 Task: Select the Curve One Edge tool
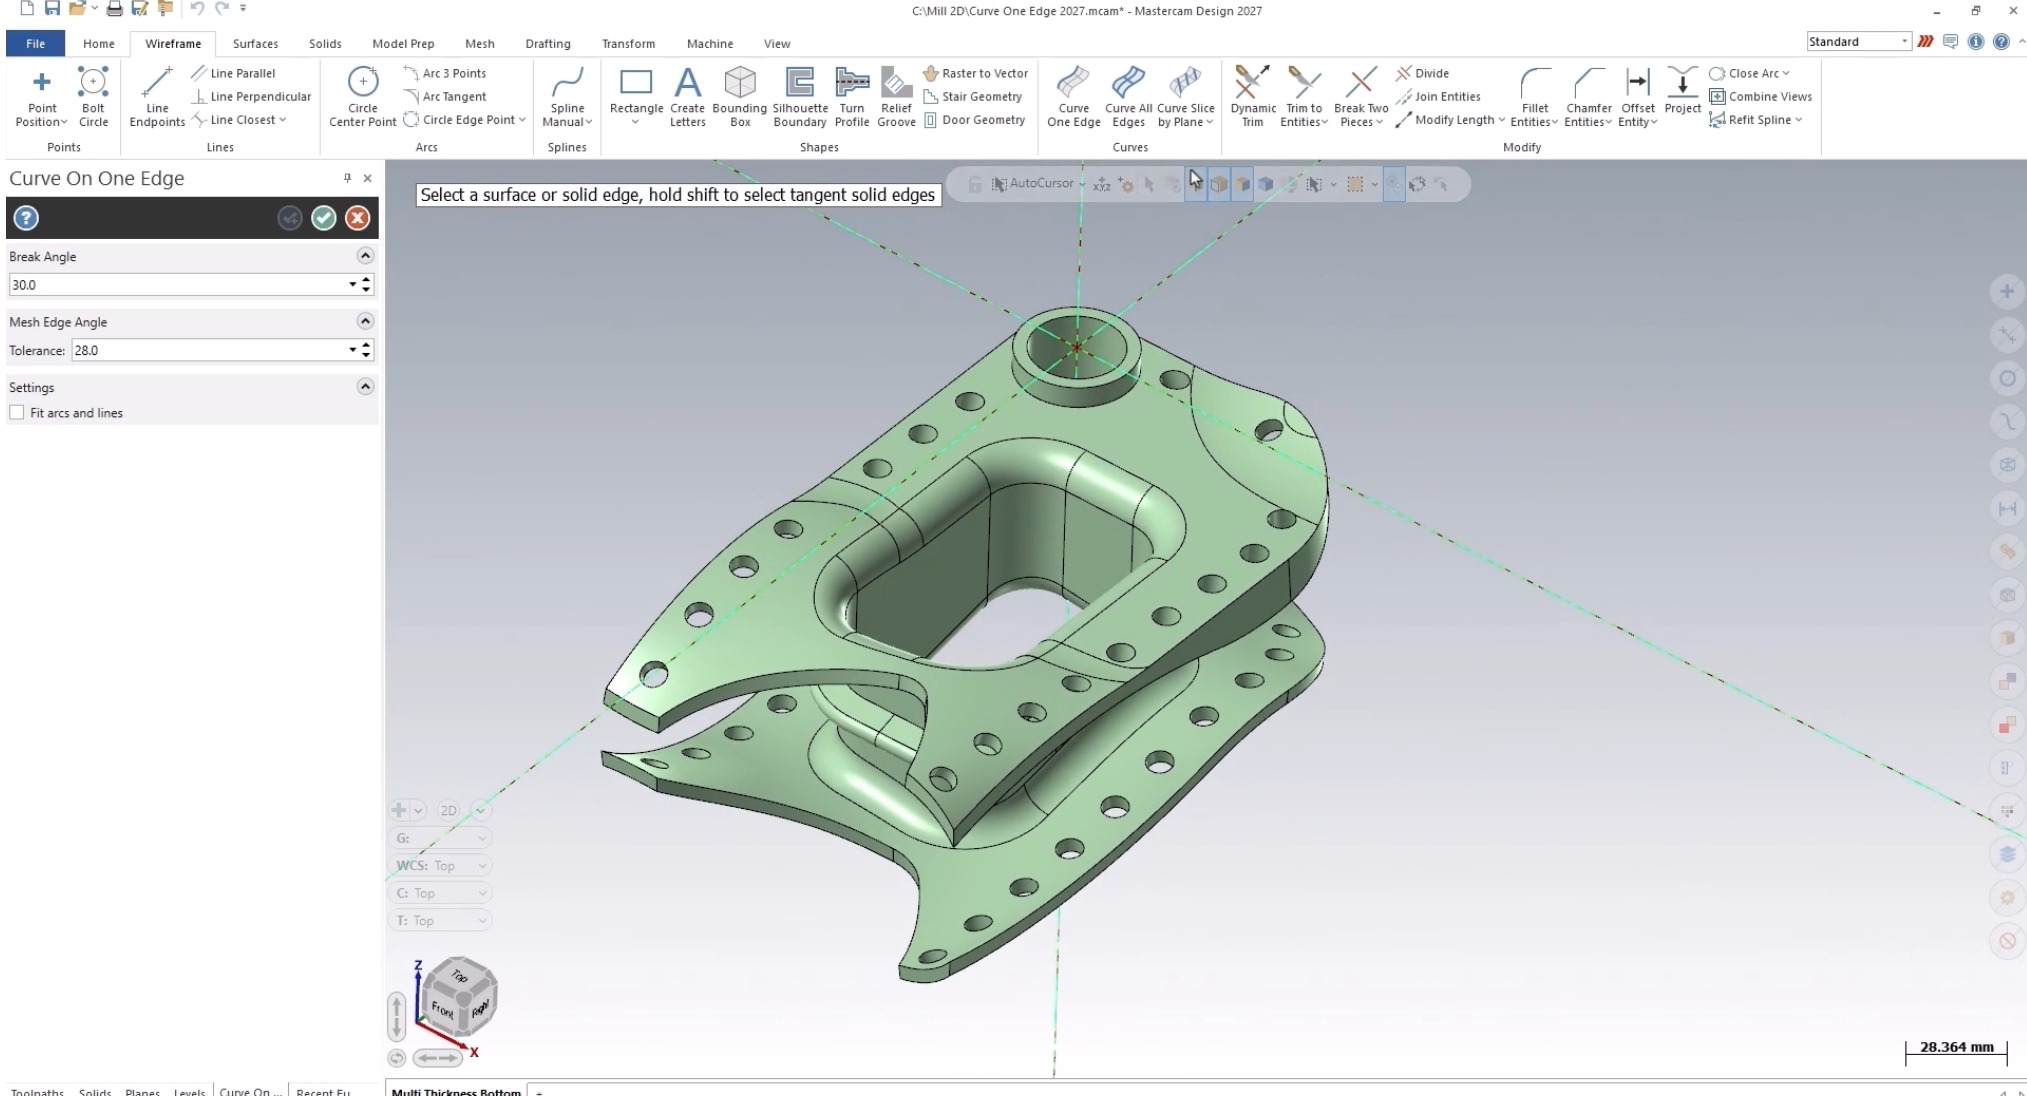coord(1073,97)
